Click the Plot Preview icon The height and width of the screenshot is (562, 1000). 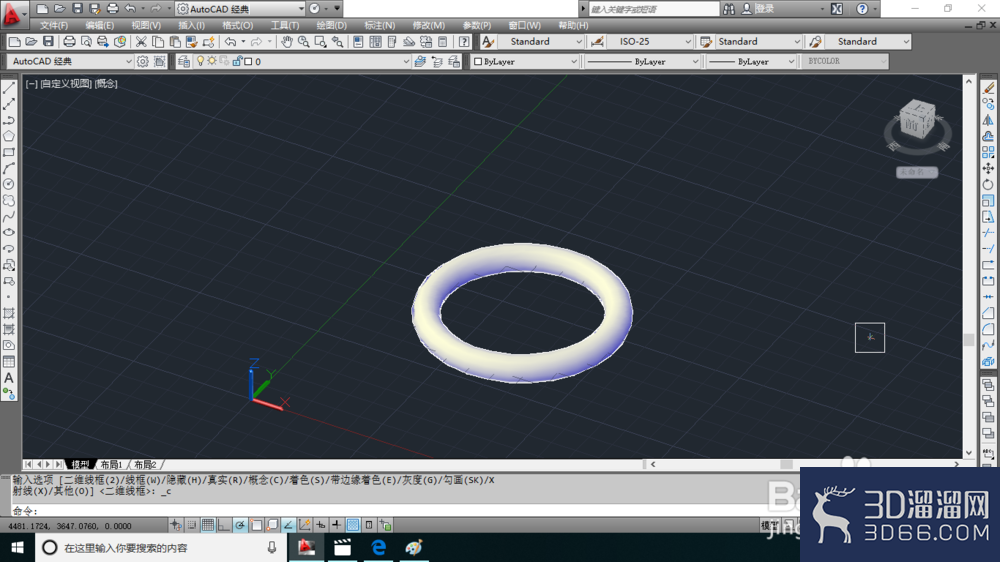pos(85,42)
